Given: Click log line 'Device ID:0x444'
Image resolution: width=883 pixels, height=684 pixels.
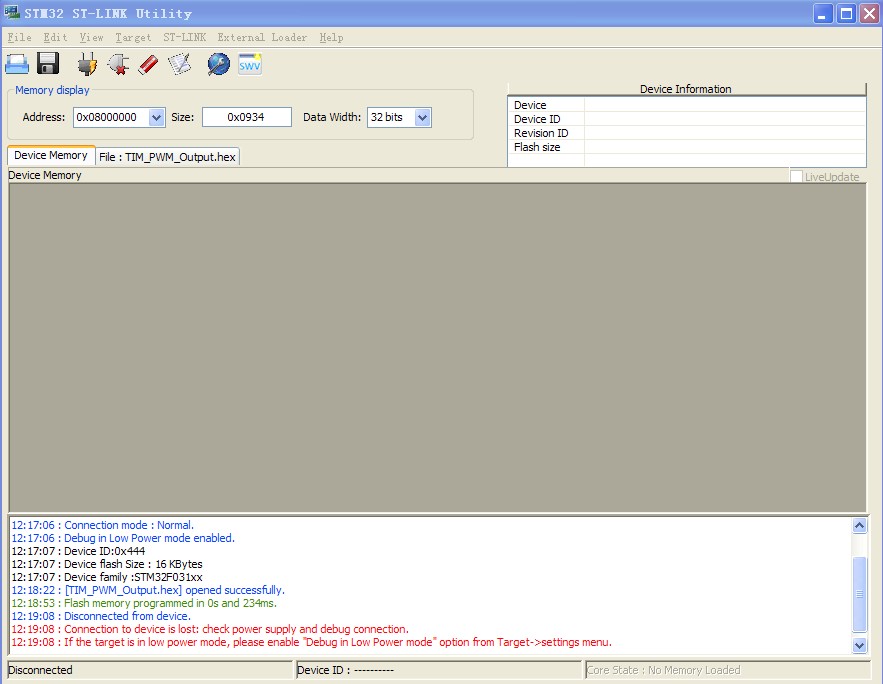Looking at the screenshot, I should [78, 551].
